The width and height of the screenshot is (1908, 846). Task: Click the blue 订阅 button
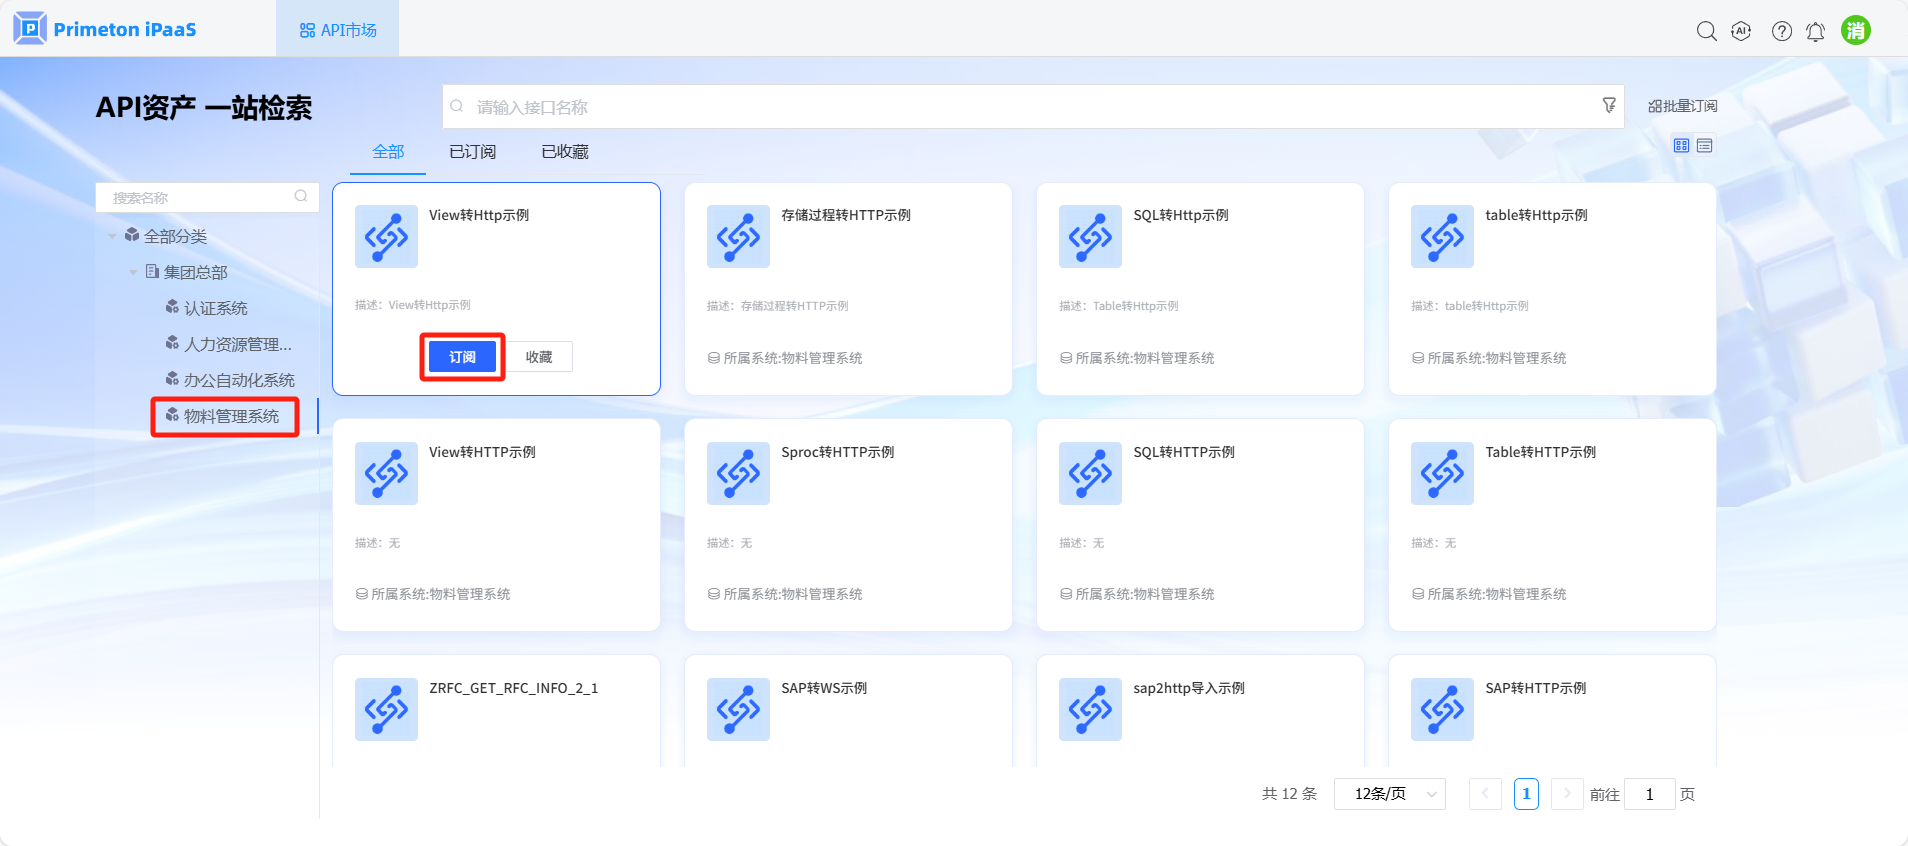click(x=462, y=357)
